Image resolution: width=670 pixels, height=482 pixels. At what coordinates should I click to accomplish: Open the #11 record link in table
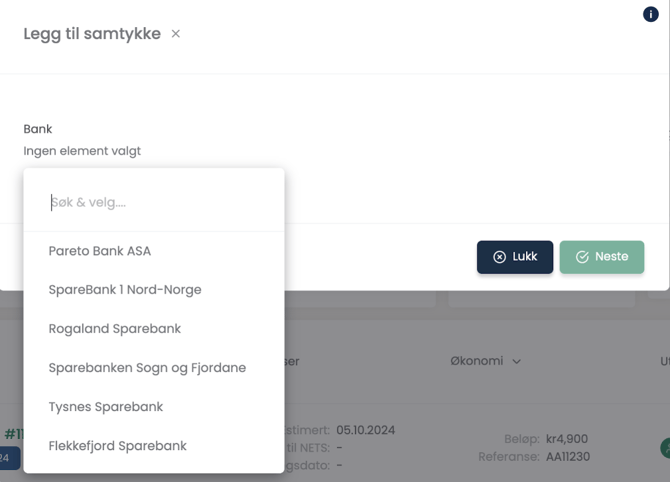pos(13,434)
